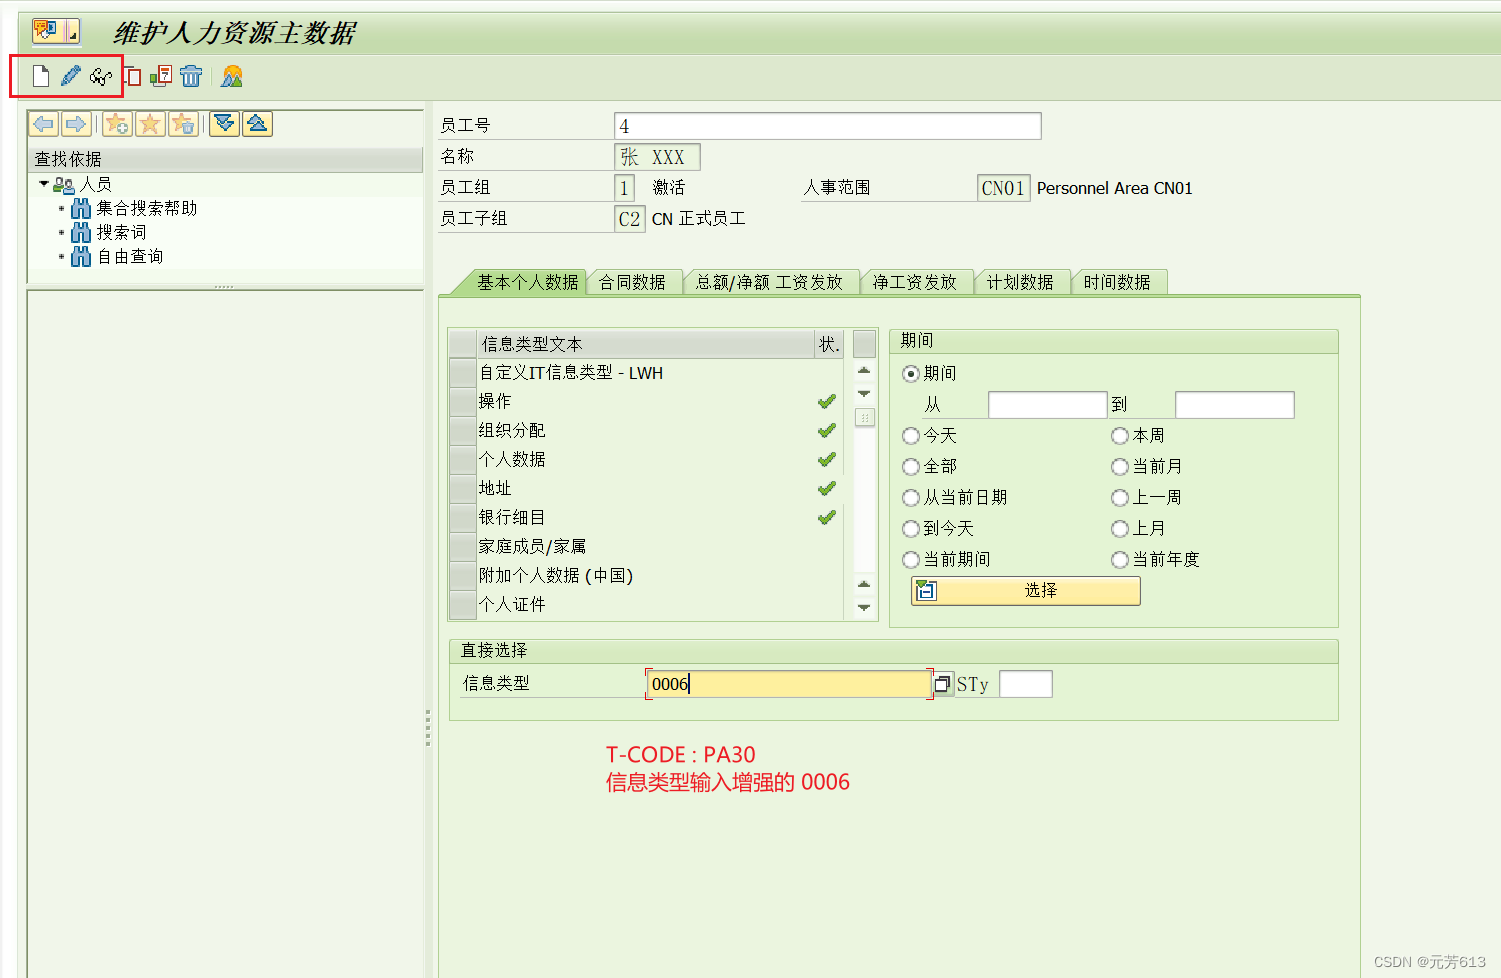Click the right arrow navigation button
The image size is (1501, 978).
coord(76,124)
